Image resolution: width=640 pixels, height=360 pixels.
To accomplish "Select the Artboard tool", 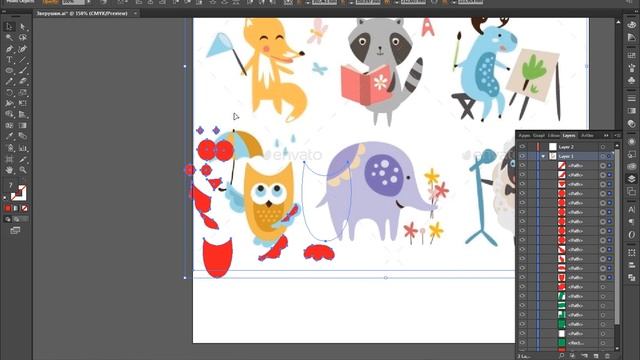I will [9, 159].
